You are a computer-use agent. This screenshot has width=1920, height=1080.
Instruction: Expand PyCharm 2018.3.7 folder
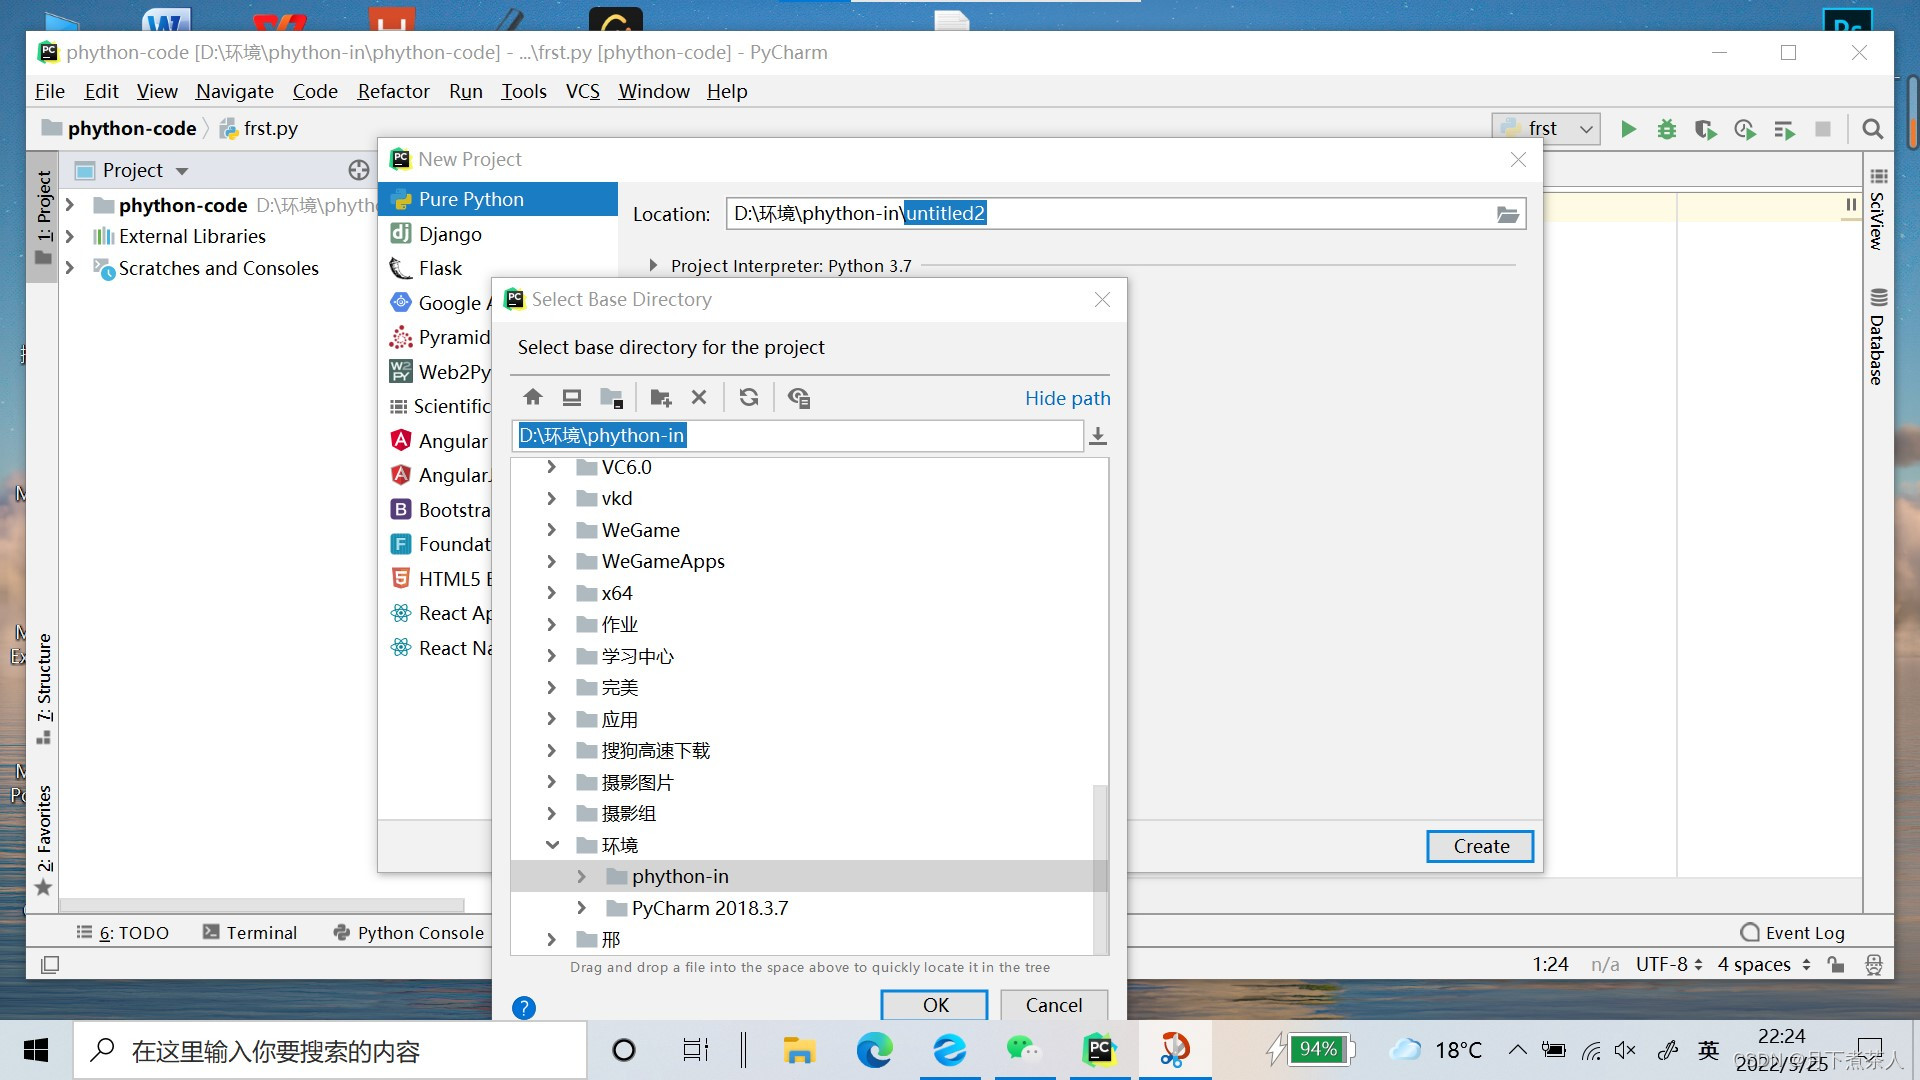581,908
